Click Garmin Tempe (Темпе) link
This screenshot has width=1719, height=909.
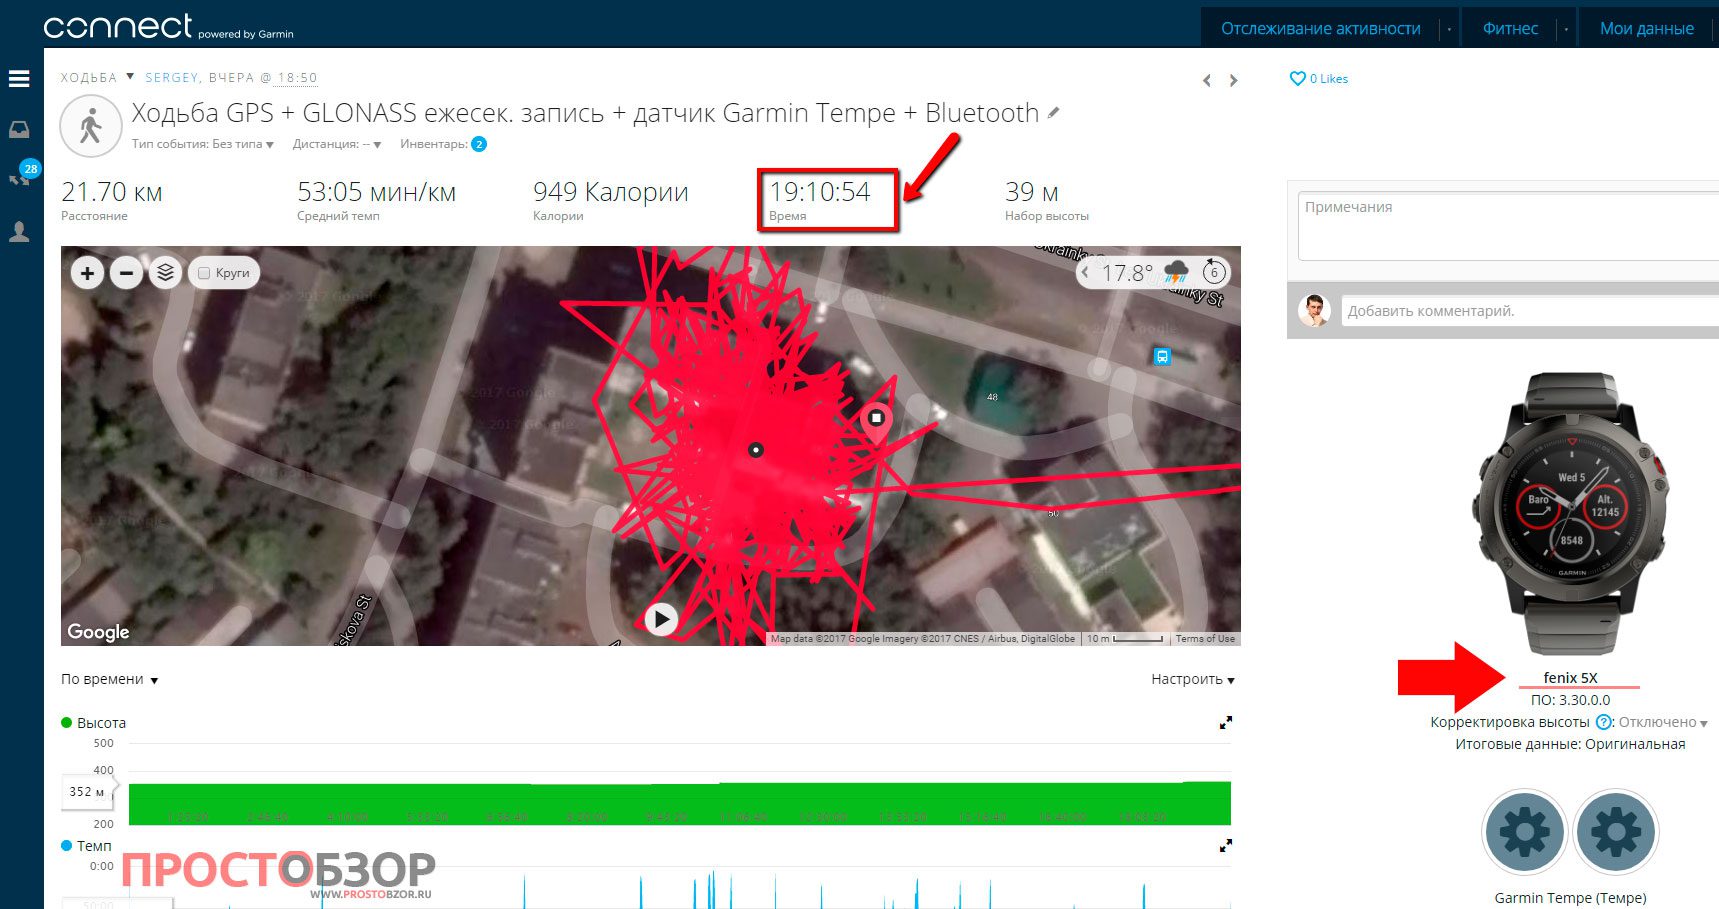[x=1570, y=898]
